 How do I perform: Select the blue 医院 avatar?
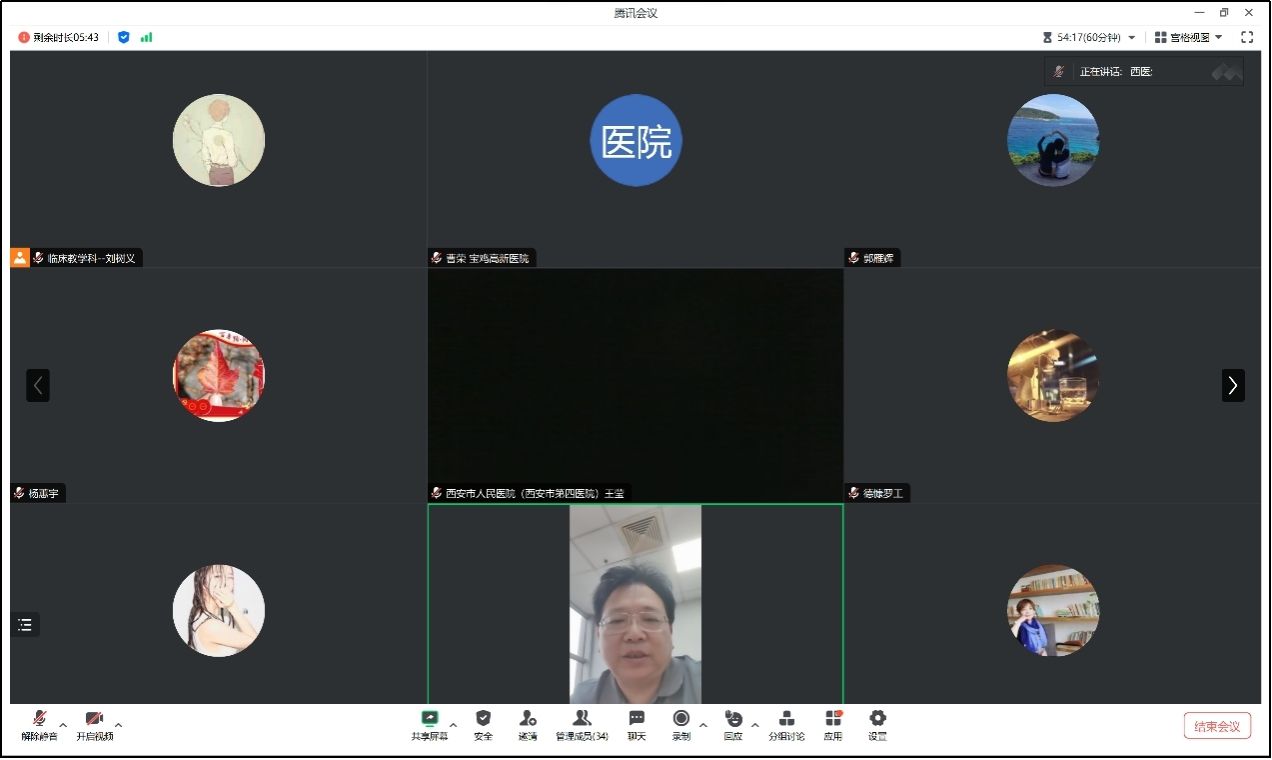pyautogui.click(x=636, y=140)
